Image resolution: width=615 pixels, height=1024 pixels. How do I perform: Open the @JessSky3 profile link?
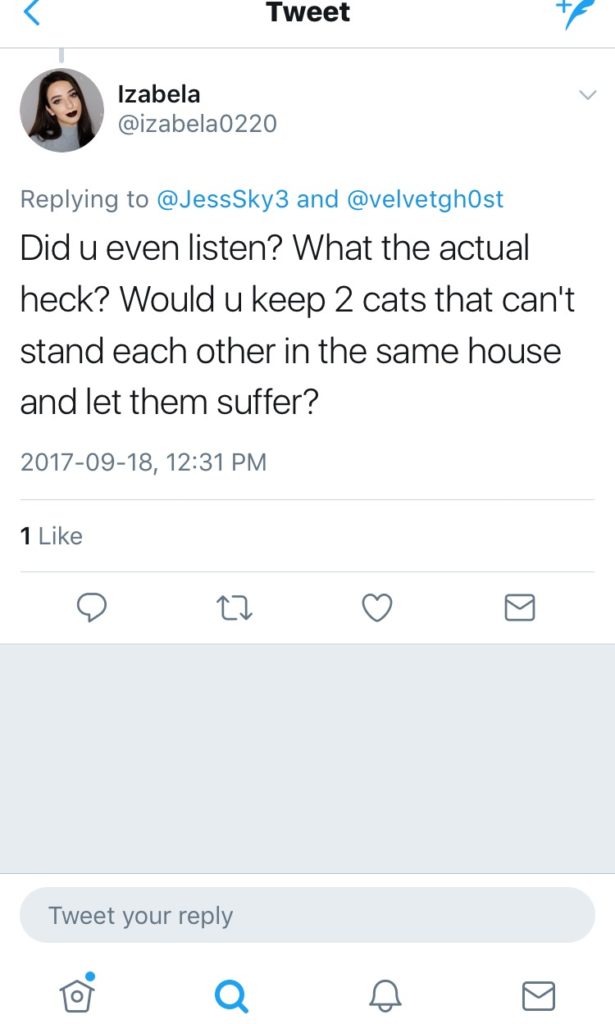(x=224, y=199)
